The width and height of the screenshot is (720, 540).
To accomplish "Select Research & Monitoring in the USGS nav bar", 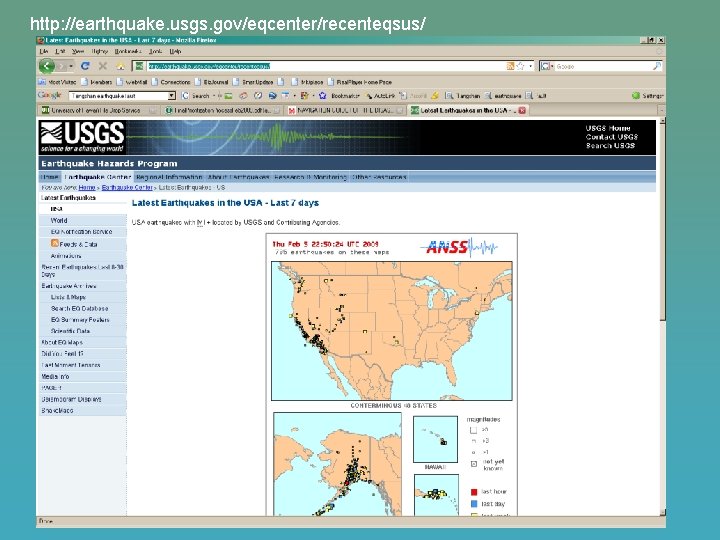I will click(x=310, y=177).
